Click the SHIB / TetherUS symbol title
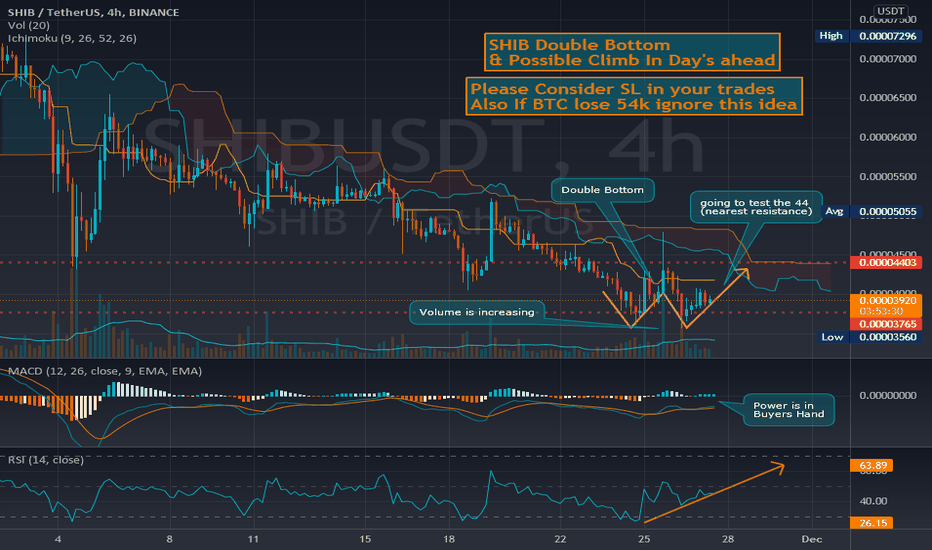The image size is (932, 550). pyautogui.click(x=93, y=12)
